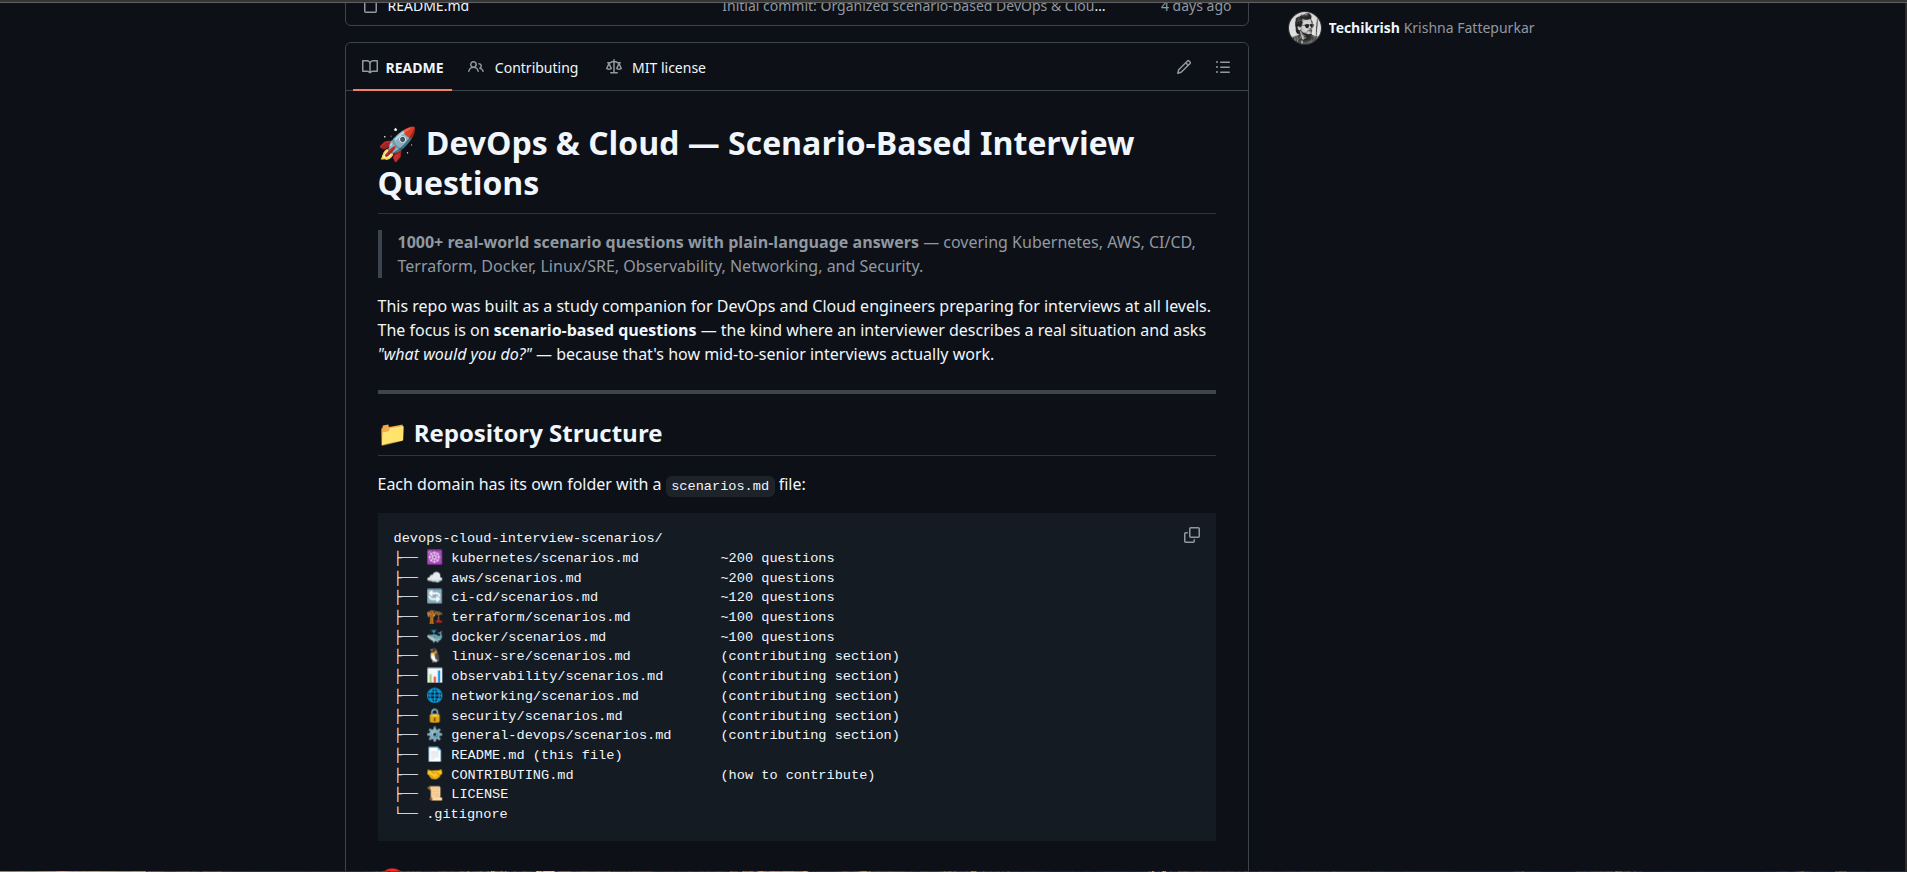Click the LICENSE scroll emoji icon

pyautogui.click(x=435, y=794)
